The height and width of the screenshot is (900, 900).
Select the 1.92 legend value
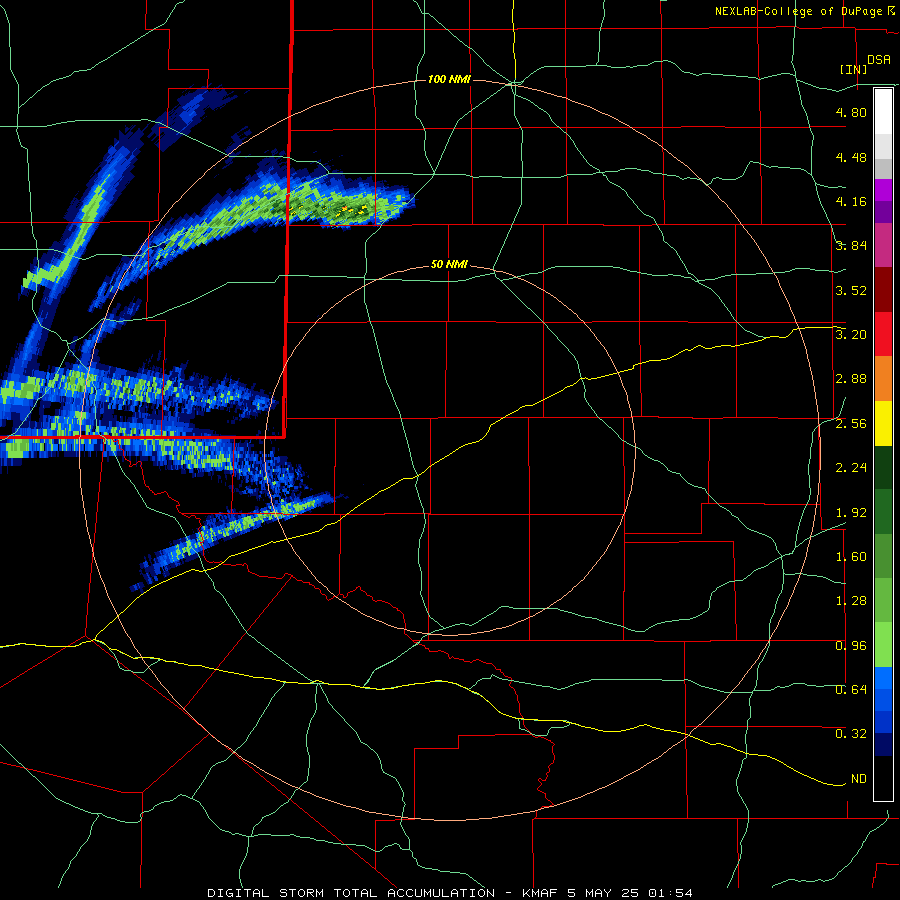point(851,513)
